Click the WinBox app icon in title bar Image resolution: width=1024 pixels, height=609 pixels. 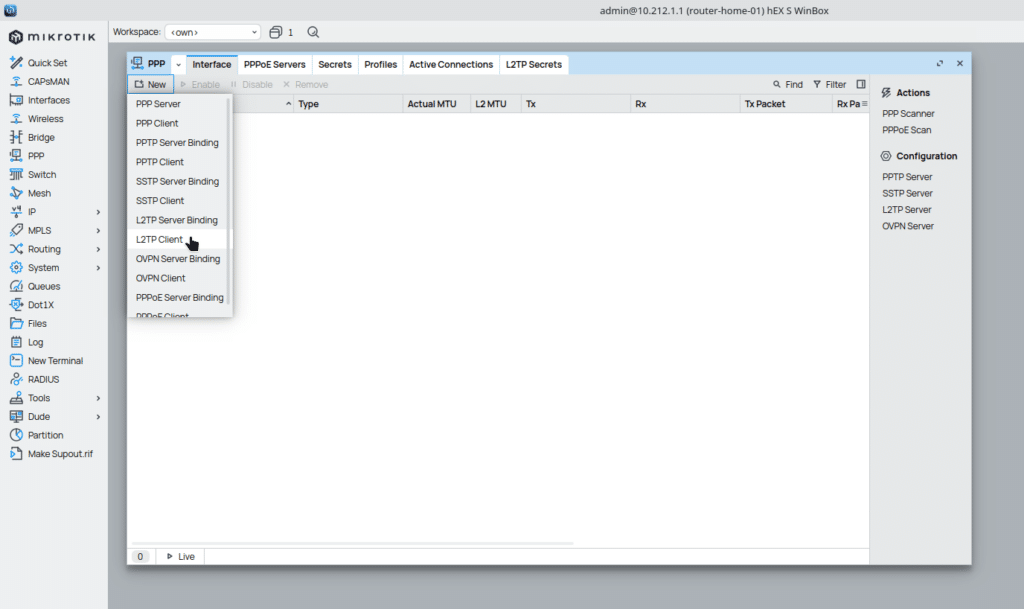[x=10, y=10]
